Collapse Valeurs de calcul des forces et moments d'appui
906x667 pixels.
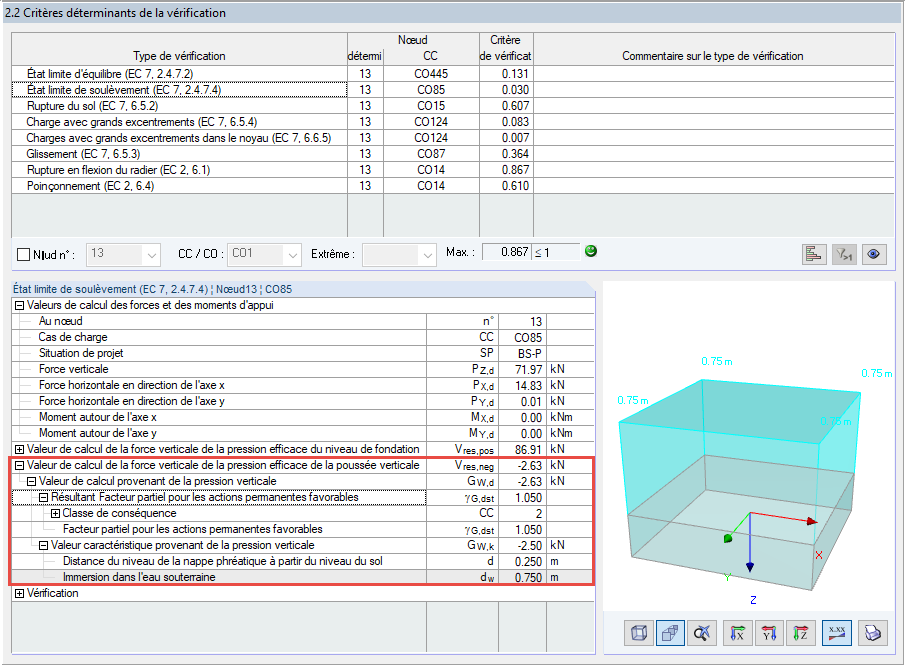coord(19,306)
